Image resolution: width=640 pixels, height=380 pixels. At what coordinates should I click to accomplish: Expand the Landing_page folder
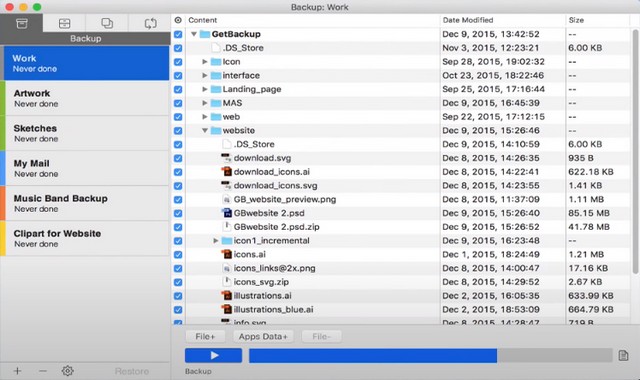pyautogui.click(x=205, y=89)
